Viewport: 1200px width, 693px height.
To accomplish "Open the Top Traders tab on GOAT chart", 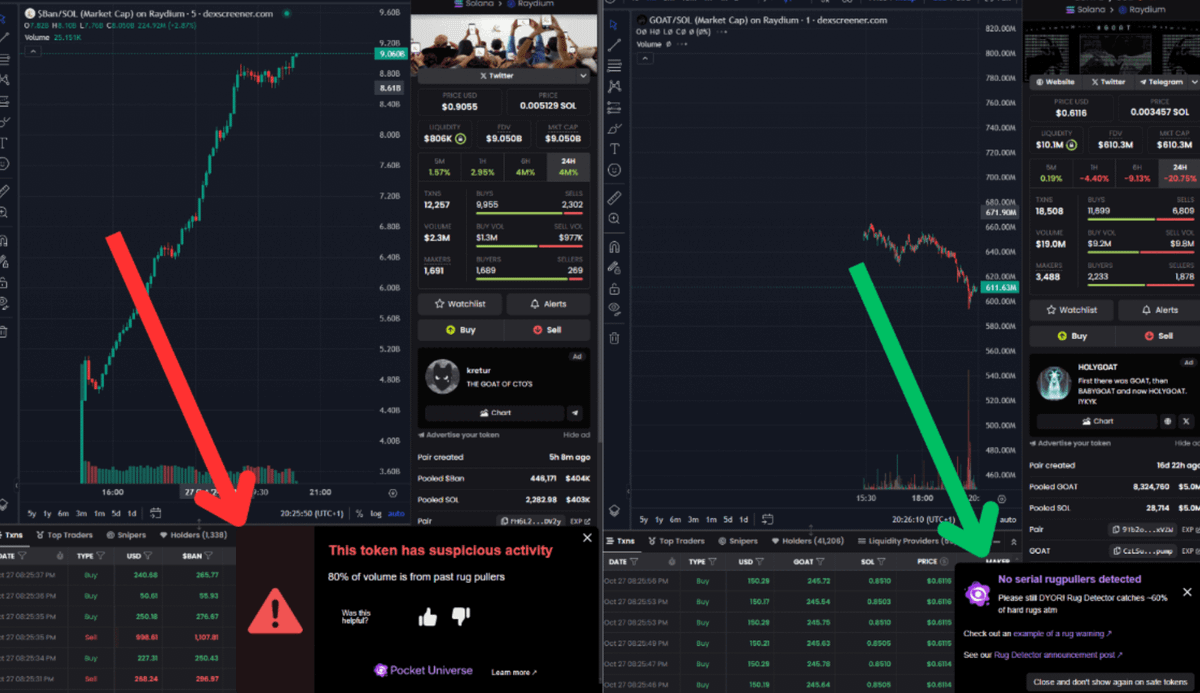I will [x=675, y=541].
